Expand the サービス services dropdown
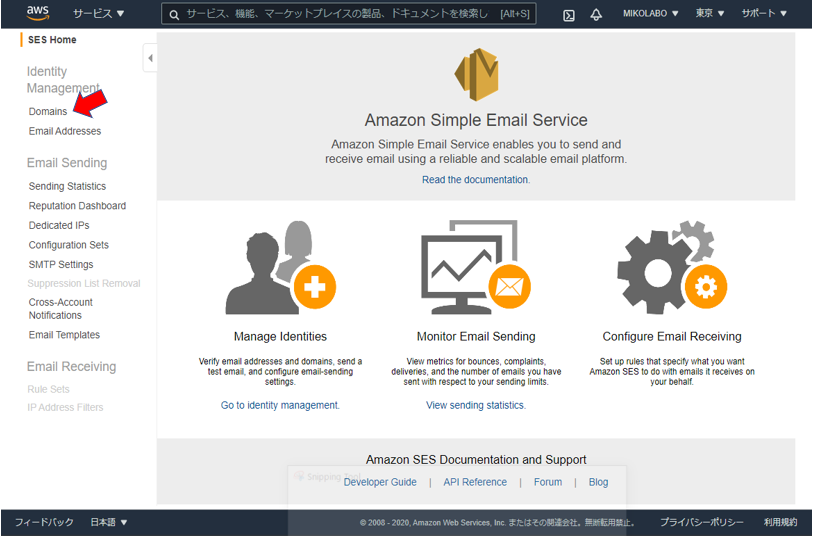This screenshot has height=536, width=813. tap(99, 13)
